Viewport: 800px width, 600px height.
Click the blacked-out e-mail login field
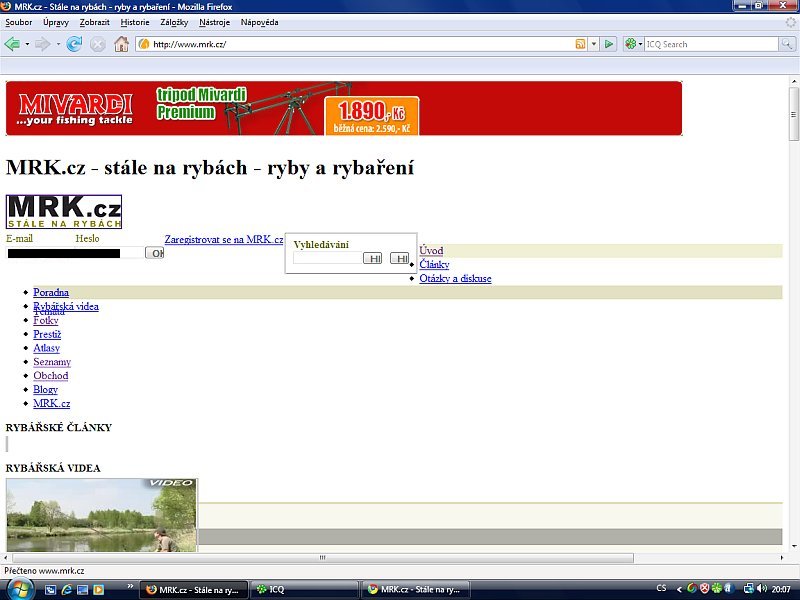click(64, 253)
